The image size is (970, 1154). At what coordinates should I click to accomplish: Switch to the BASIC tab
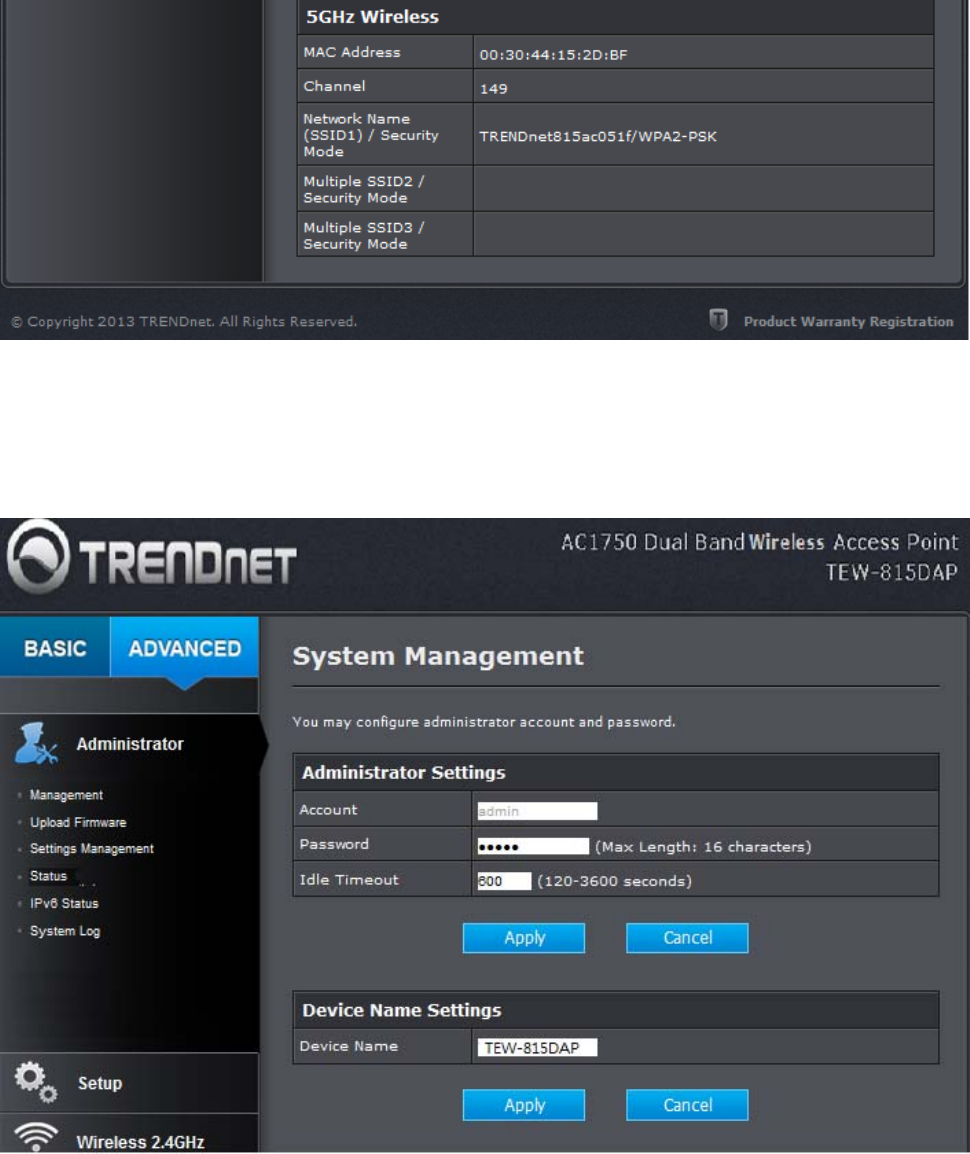coord(55,648)
